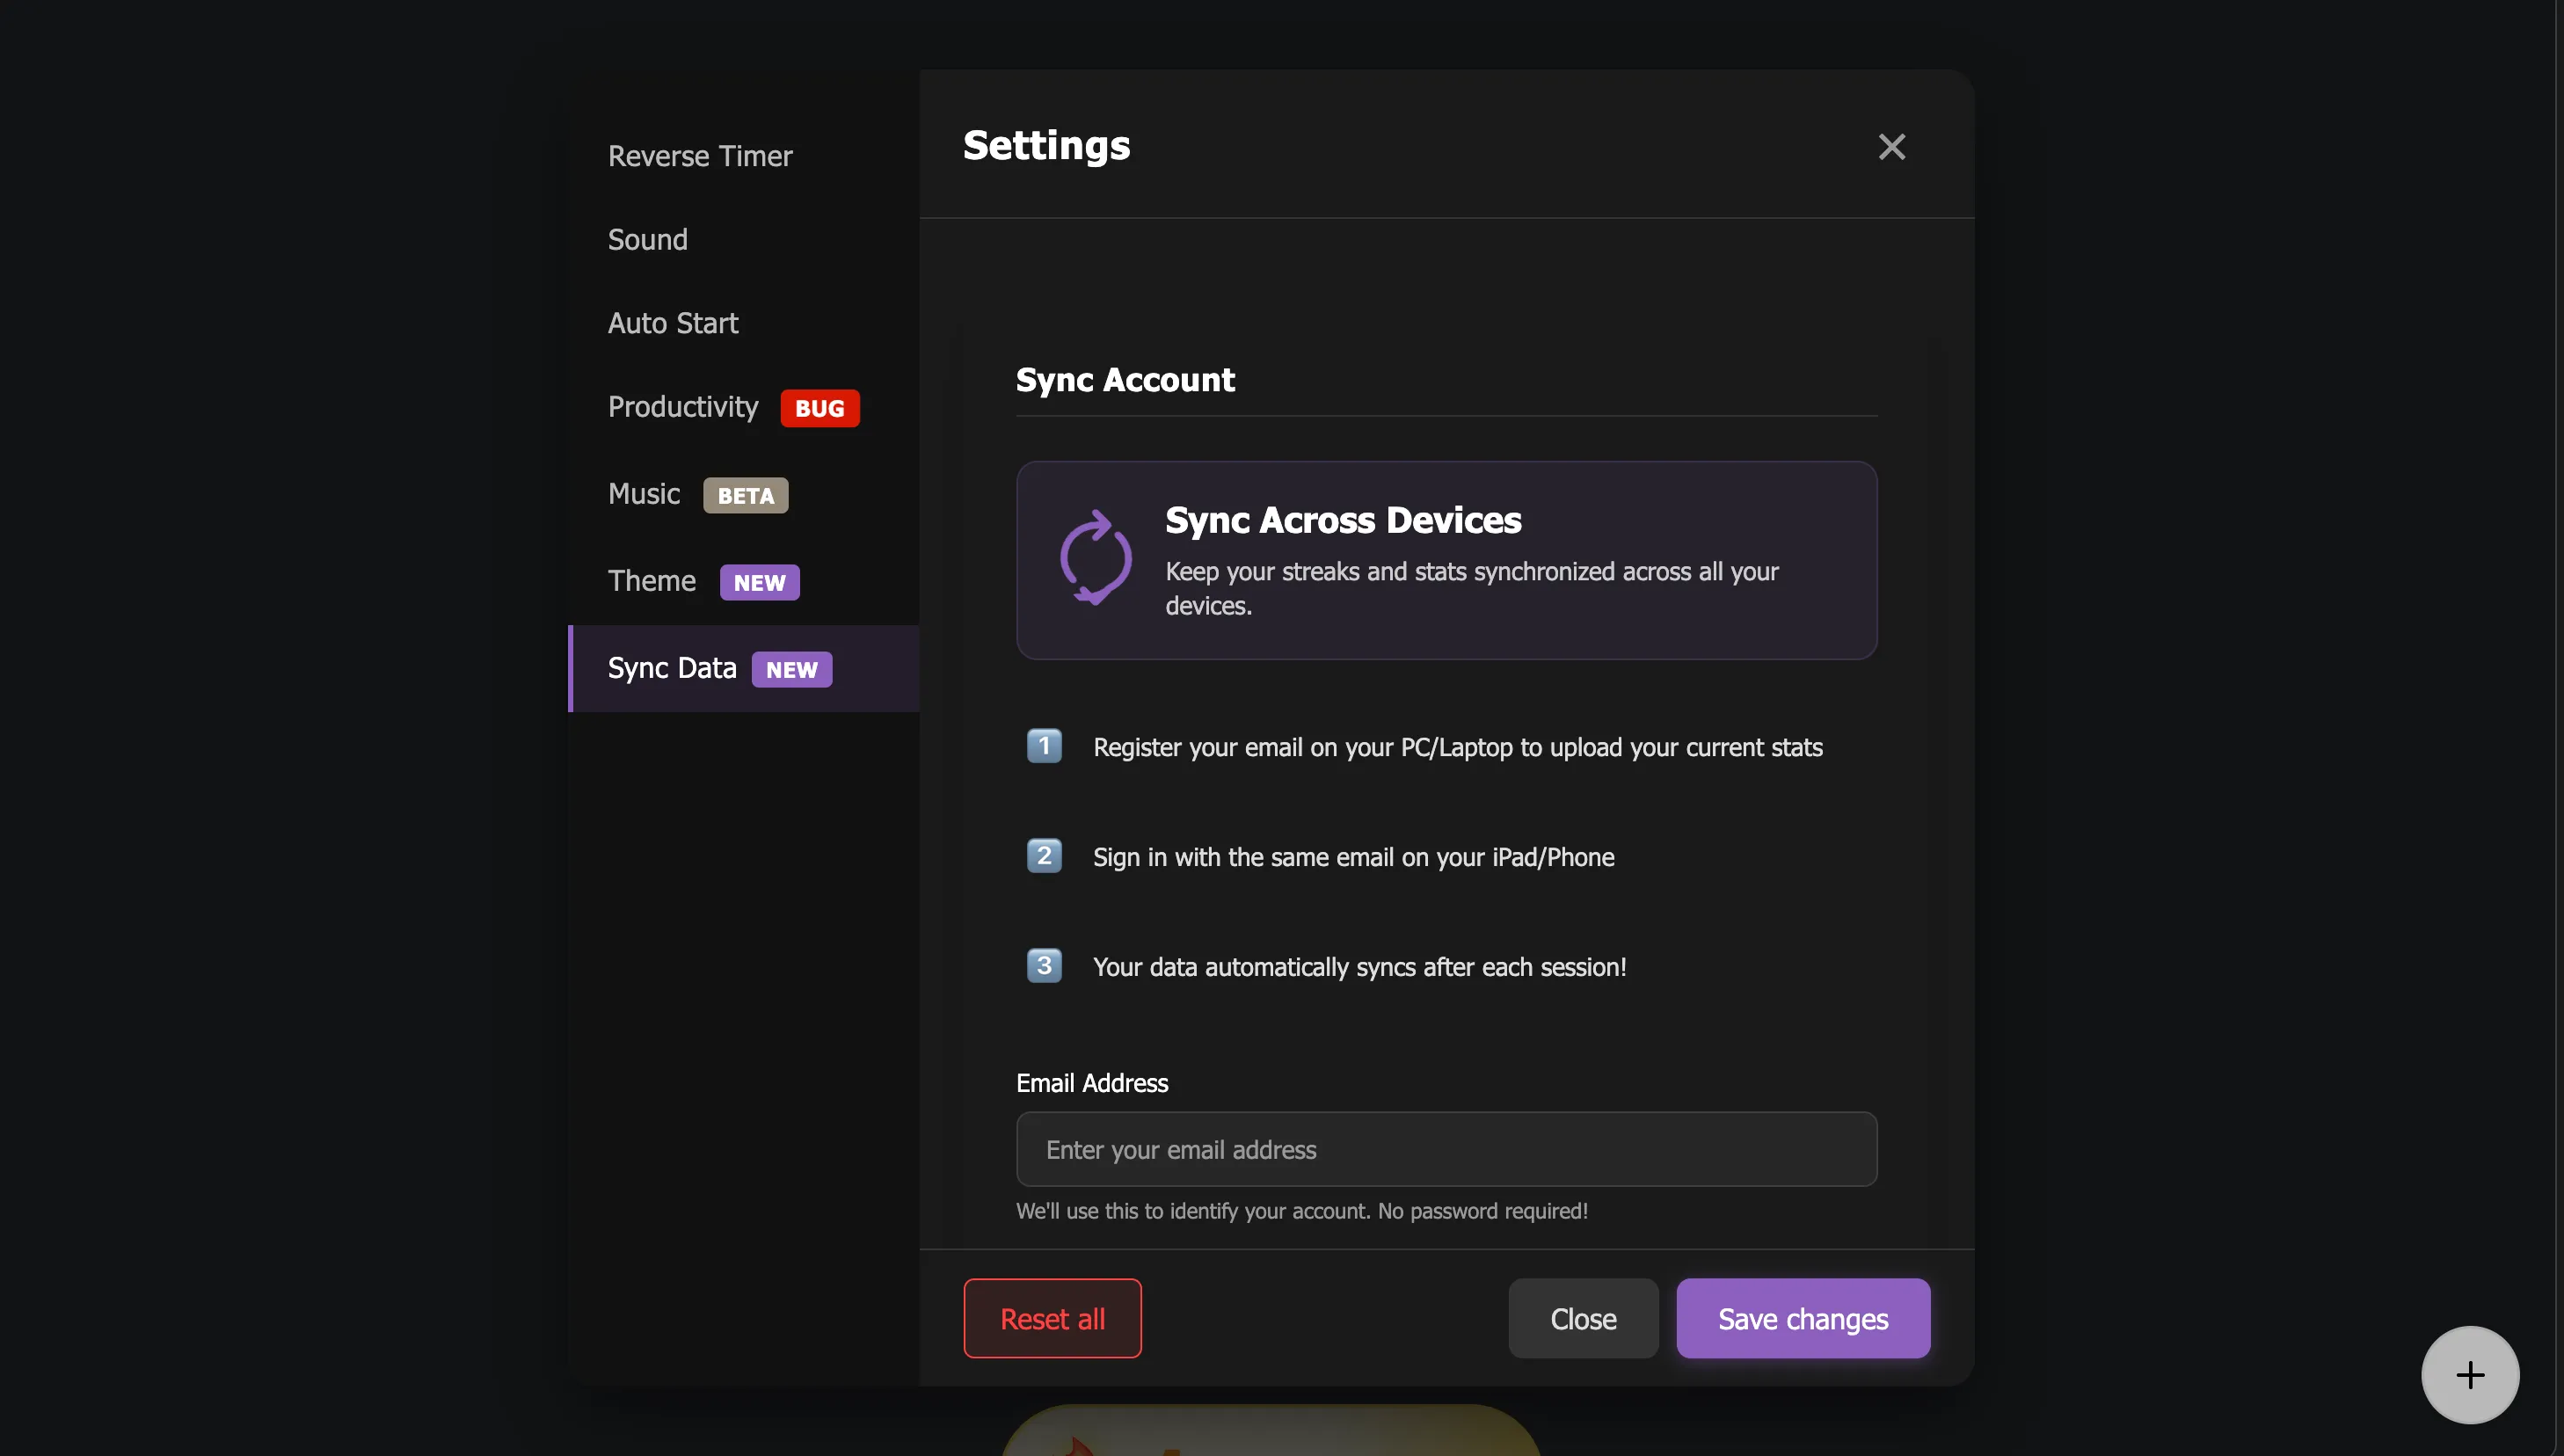Click the red BUG badge next to Productivity
Image resolution: width=2564 pixels, height=1456 pixels.
(819, 408)
